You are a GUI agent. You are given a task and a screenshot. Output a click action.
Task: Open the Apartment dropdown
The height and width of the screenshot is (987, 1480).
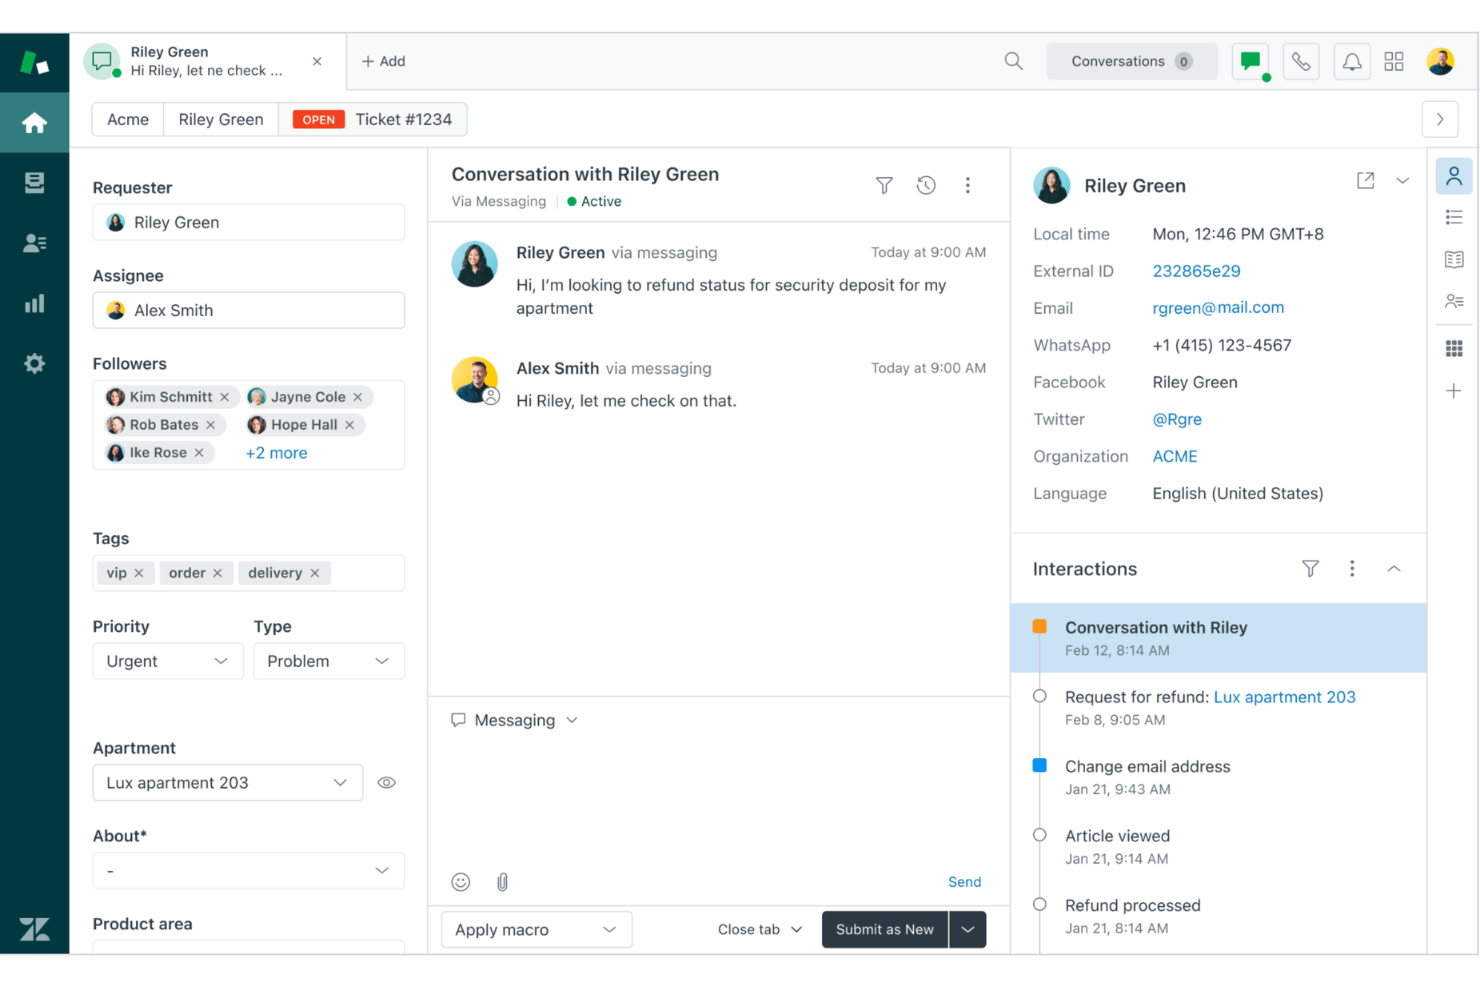(x=228, y=783)
